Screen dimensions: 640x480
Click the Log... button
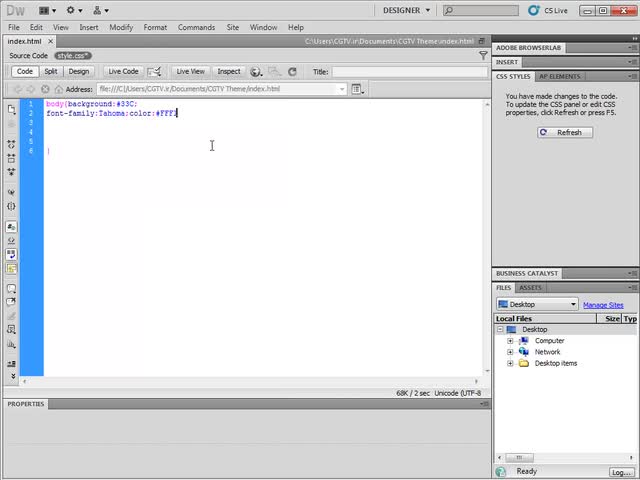pos(622,472)
